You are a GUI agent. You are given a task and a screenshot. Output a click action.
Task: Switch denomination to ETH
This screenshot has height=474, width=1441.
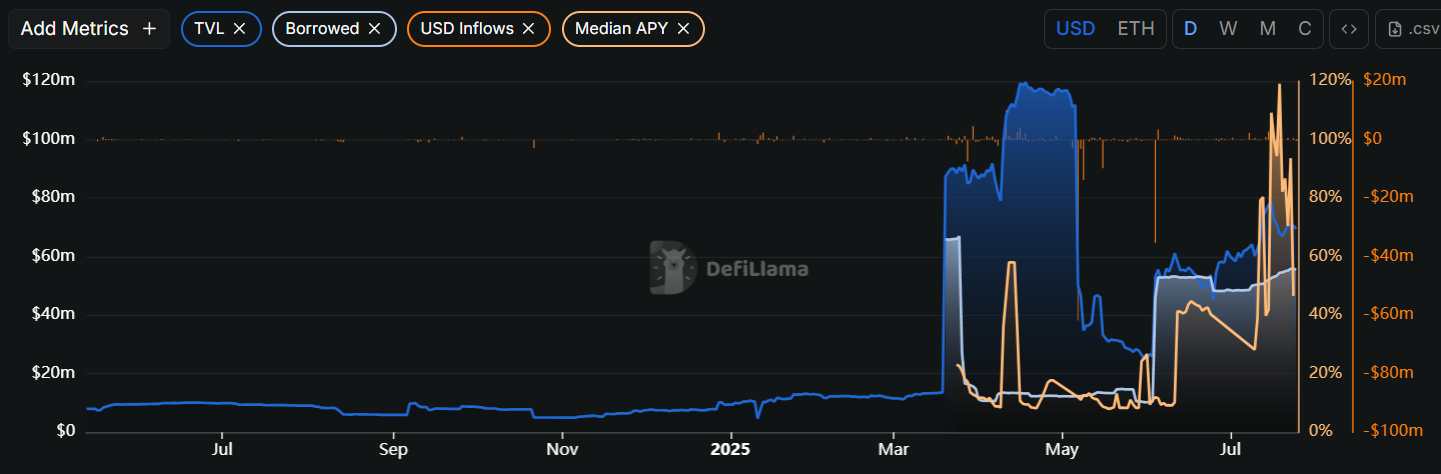click(1135, 29)
